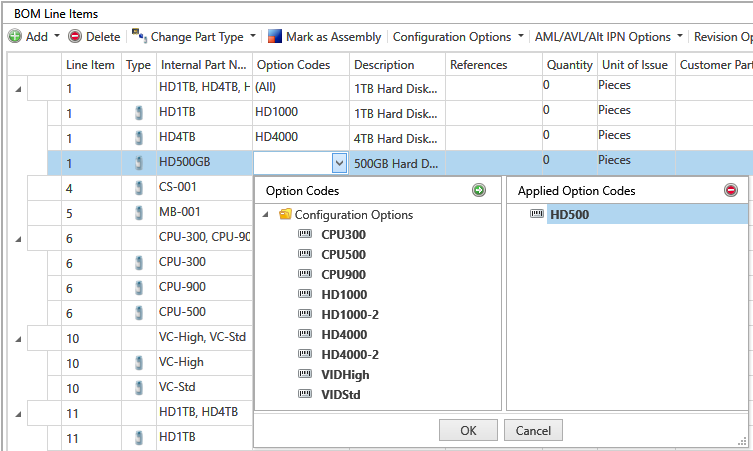
Task: Click the OK button
Action: click(x=469, y=430)
